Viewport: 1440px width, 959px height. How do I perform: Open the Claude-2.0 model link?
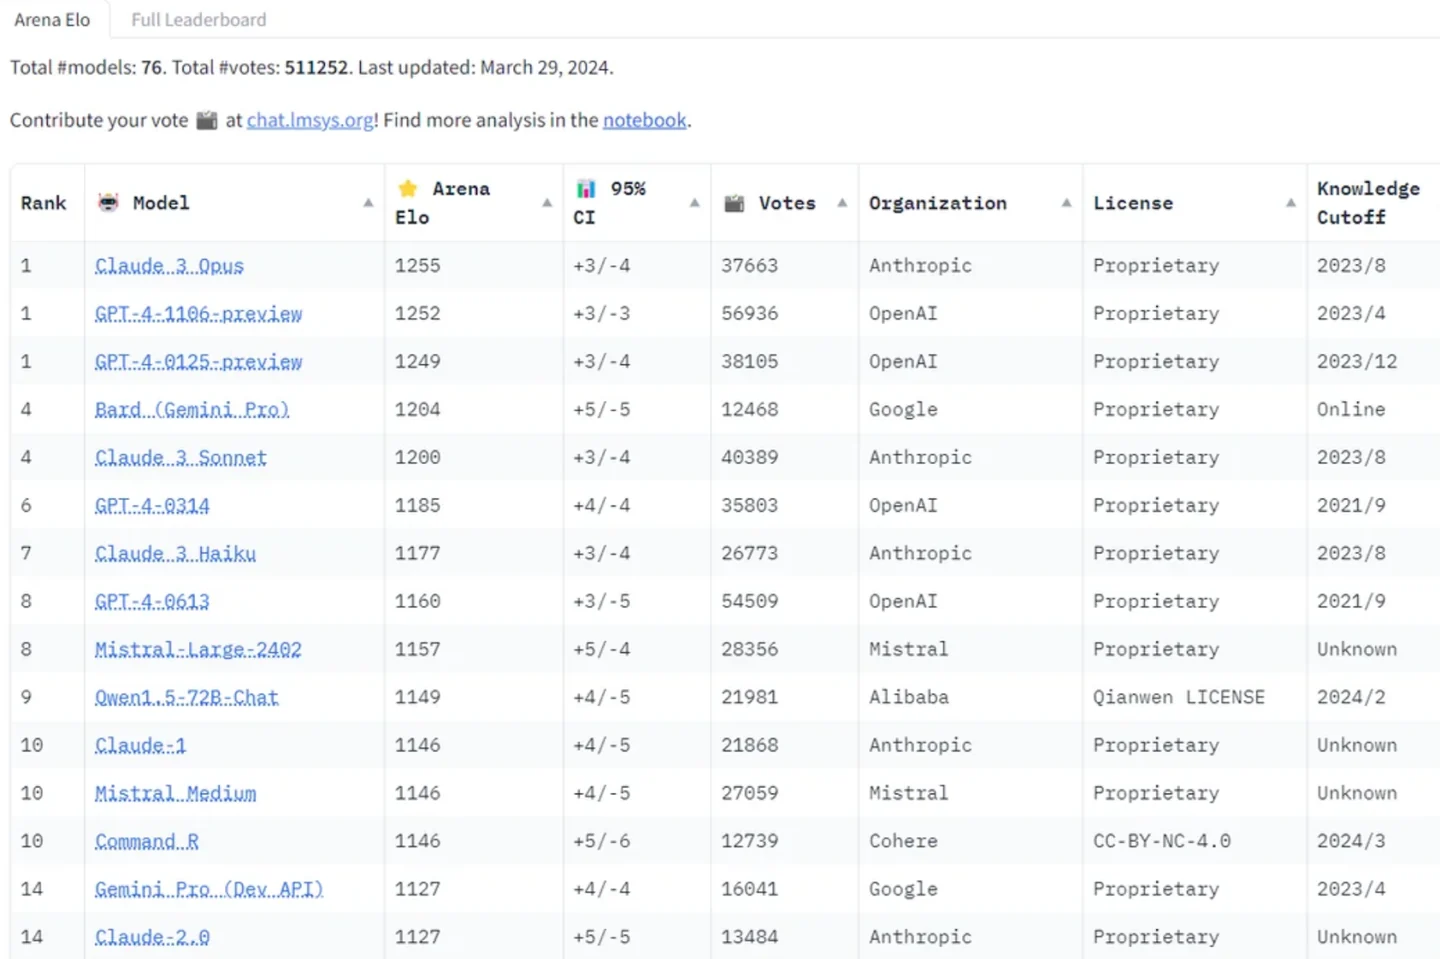click(x=152, y=938)
